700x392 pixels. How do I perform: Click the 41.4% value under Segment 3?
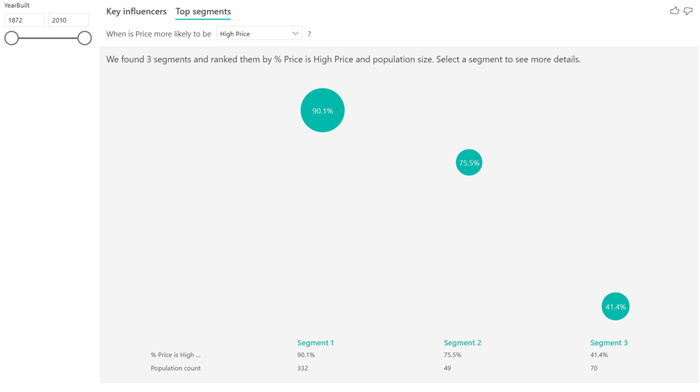coord(599,355)
